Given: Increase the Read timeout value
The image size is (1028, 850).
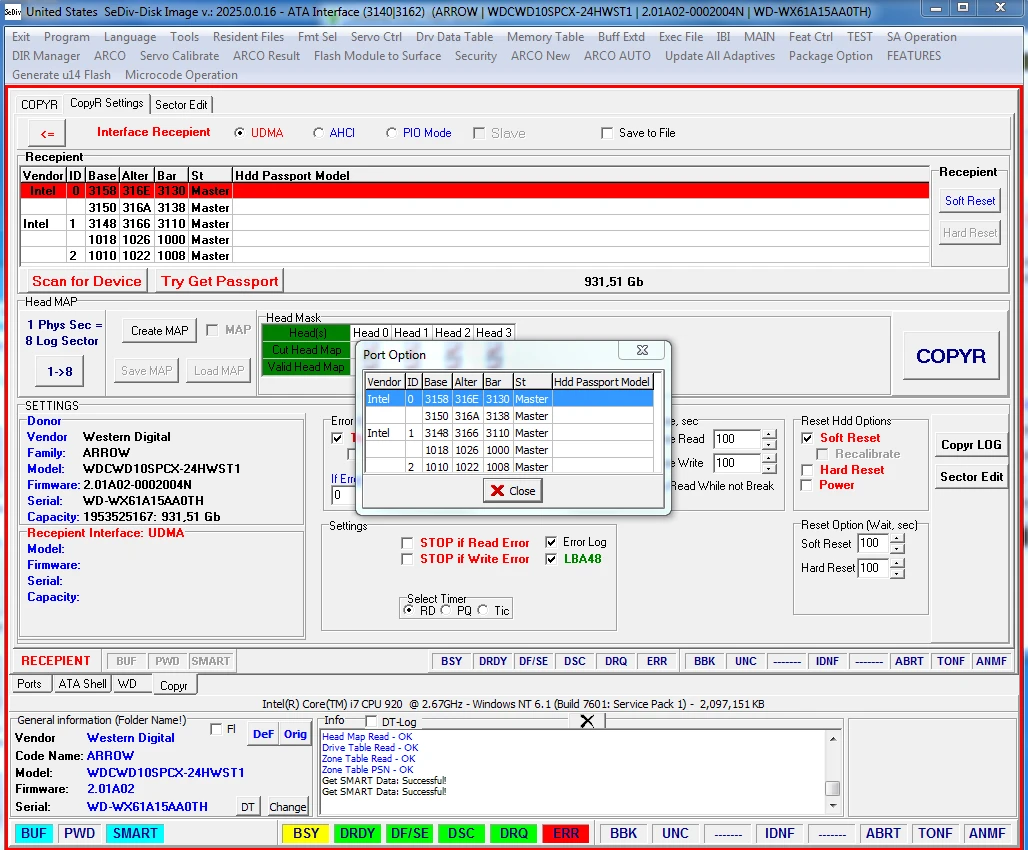Looking at the screenshot, I should click(x=769, y=434).
